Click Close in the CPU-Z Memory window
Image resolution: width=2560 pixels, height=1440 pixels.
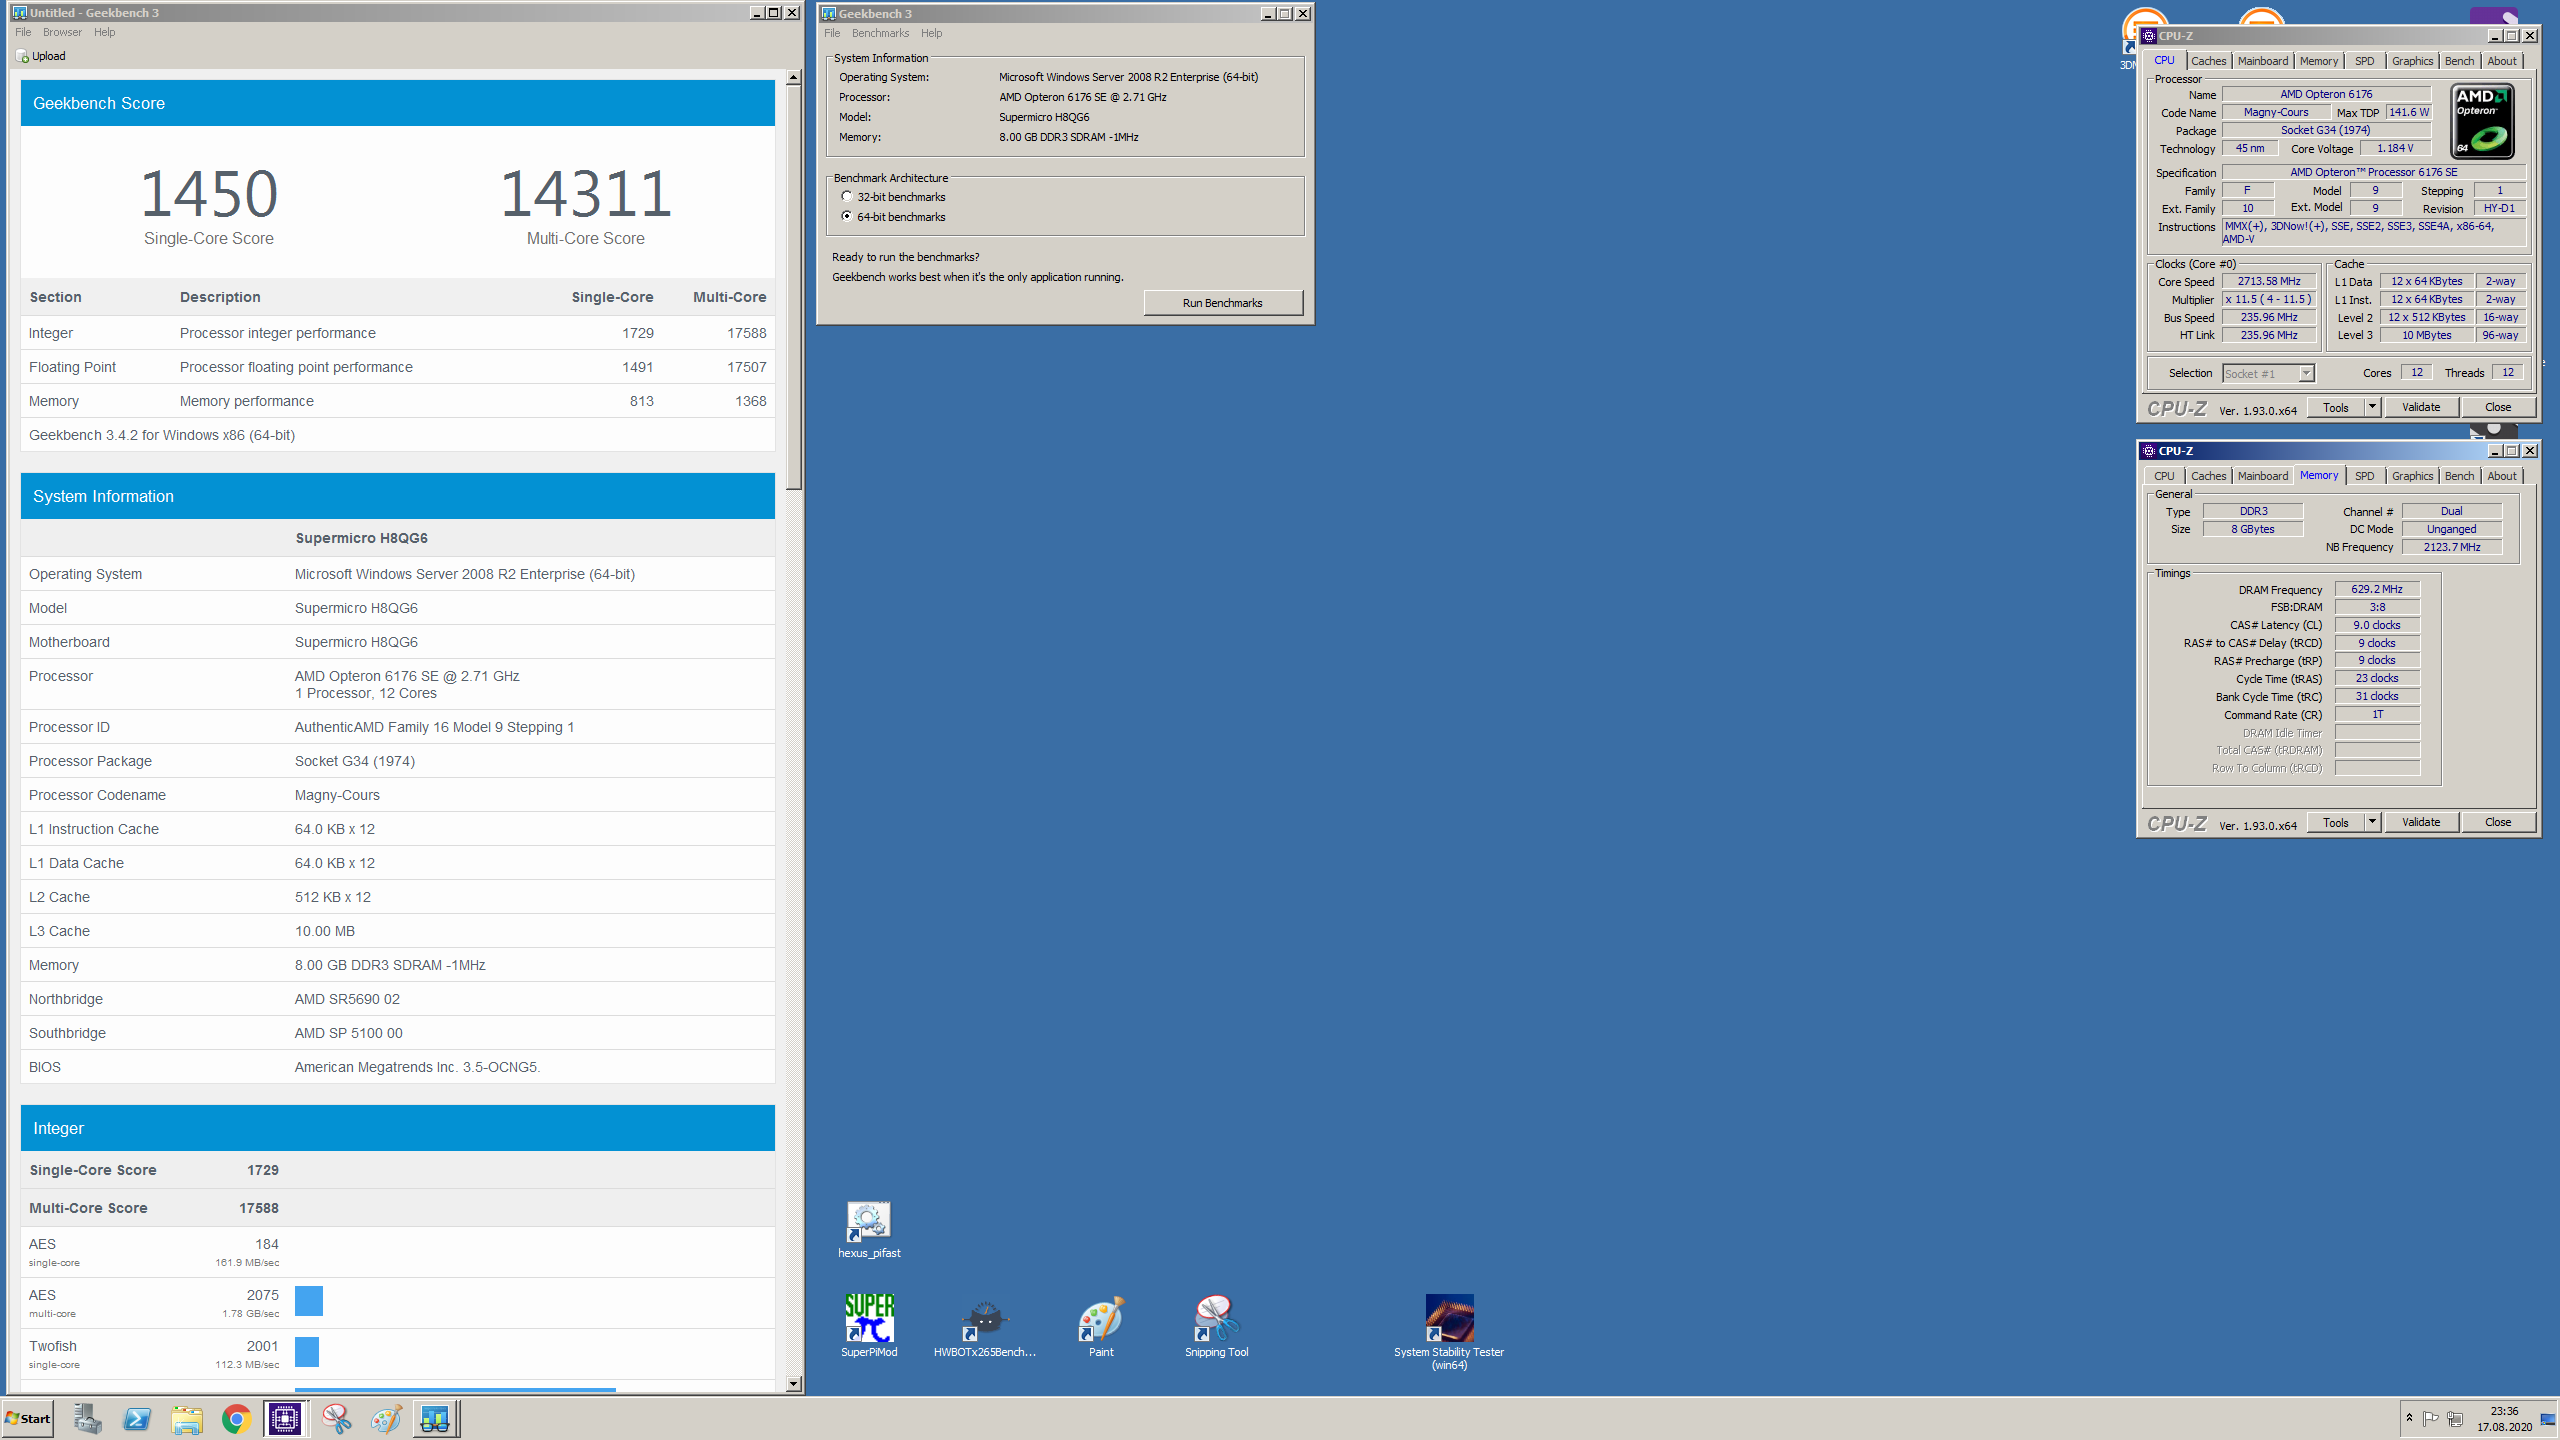click(x=2497, y=822)
